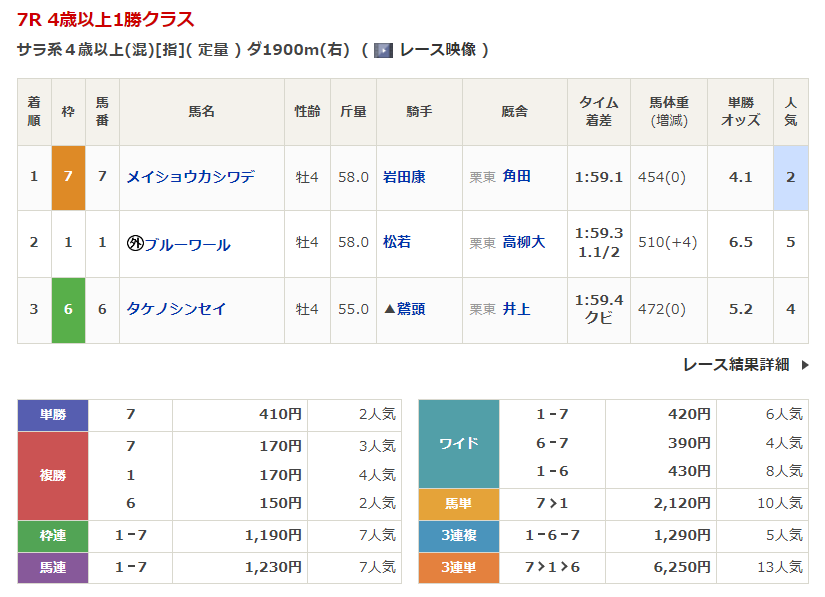
Task: Click the arrow next to レース結果詳細
Action: 805,365
